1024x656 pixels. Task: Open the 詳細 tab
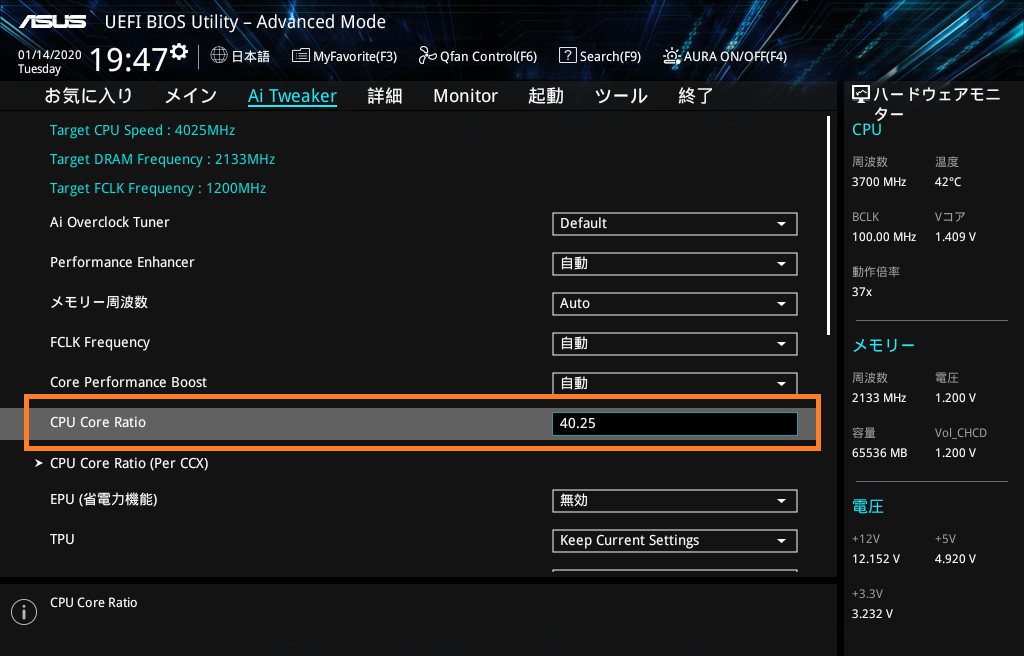pyautogui.click(x=385, y=96)
